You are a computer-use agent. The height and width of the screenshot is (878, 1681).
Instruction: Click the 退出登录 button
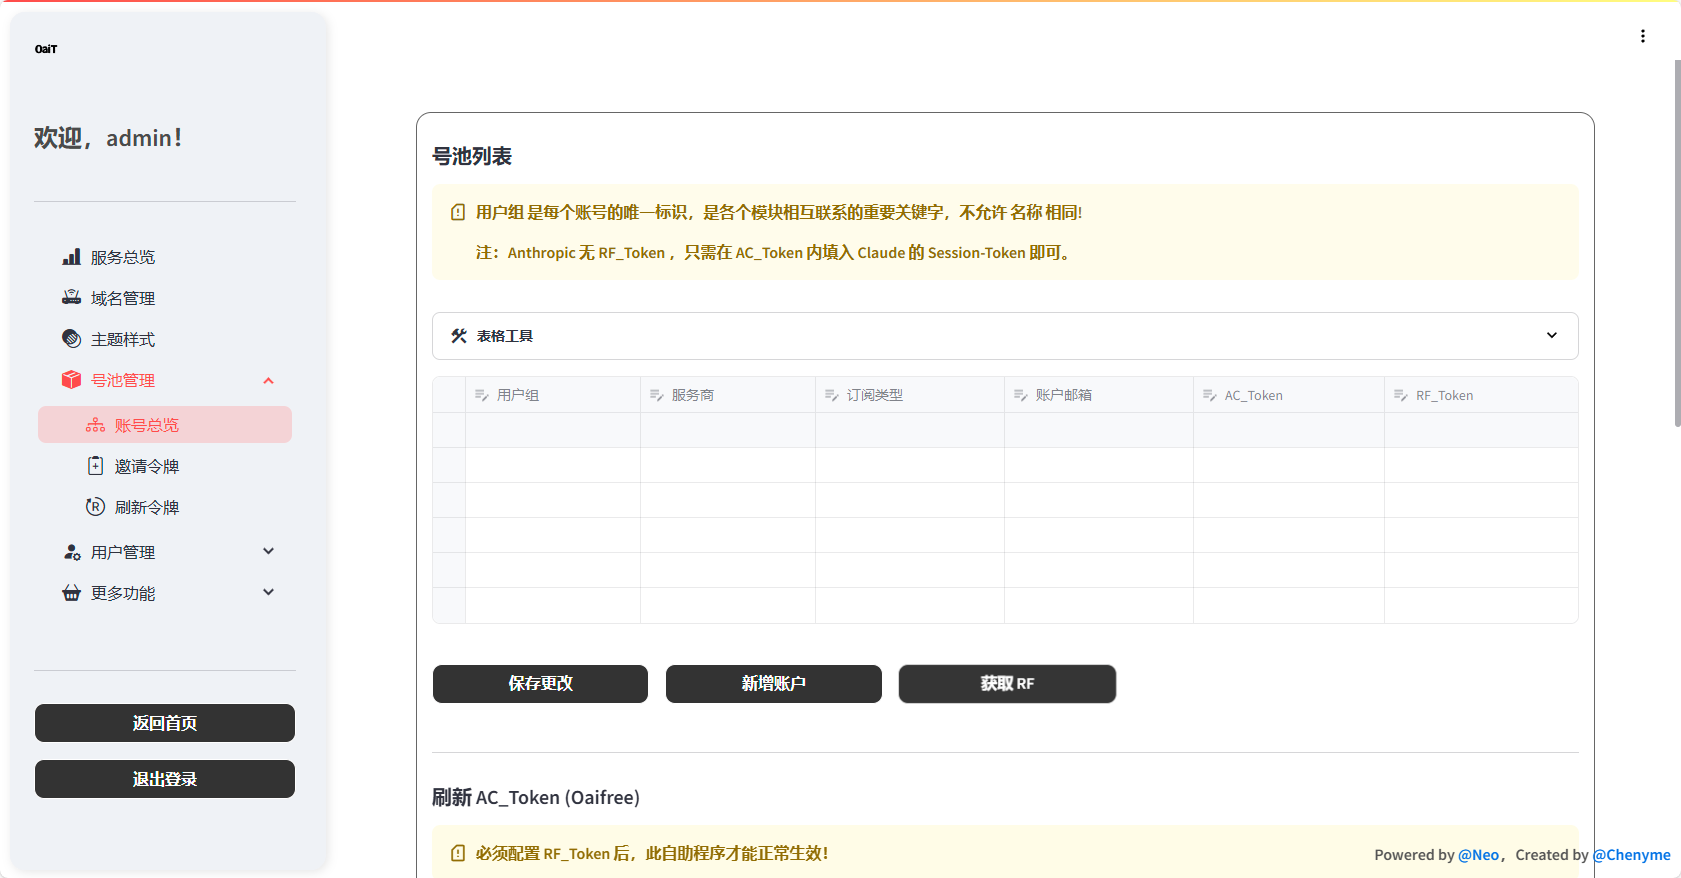(165, 779)
